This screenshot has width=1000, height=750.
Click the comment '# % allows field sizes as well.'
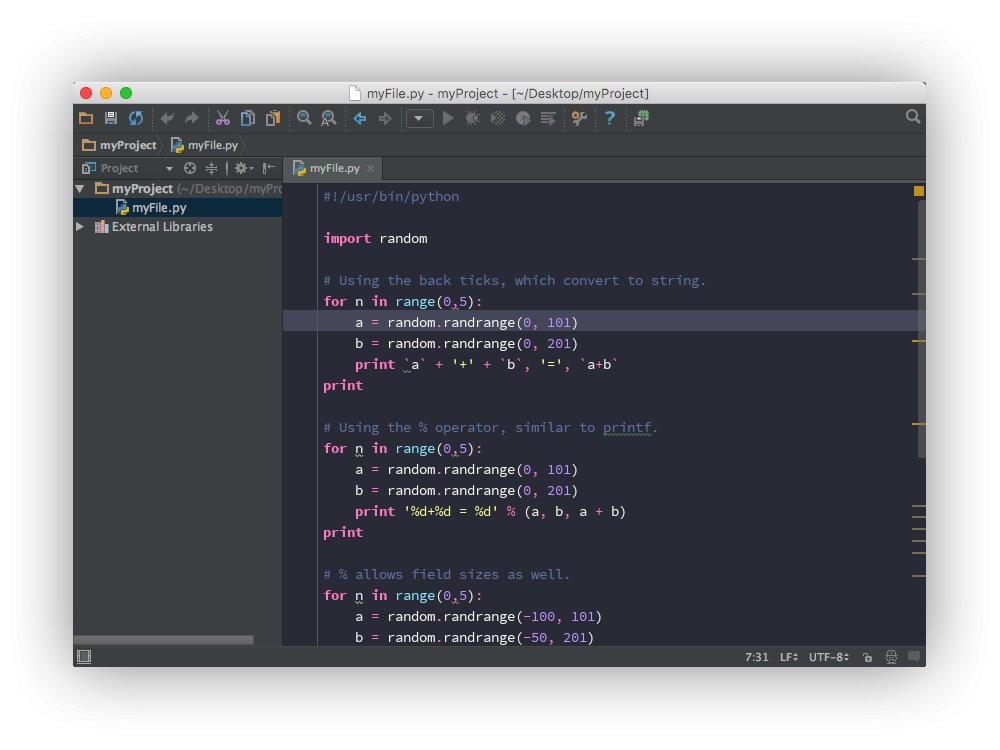[446, 575]
